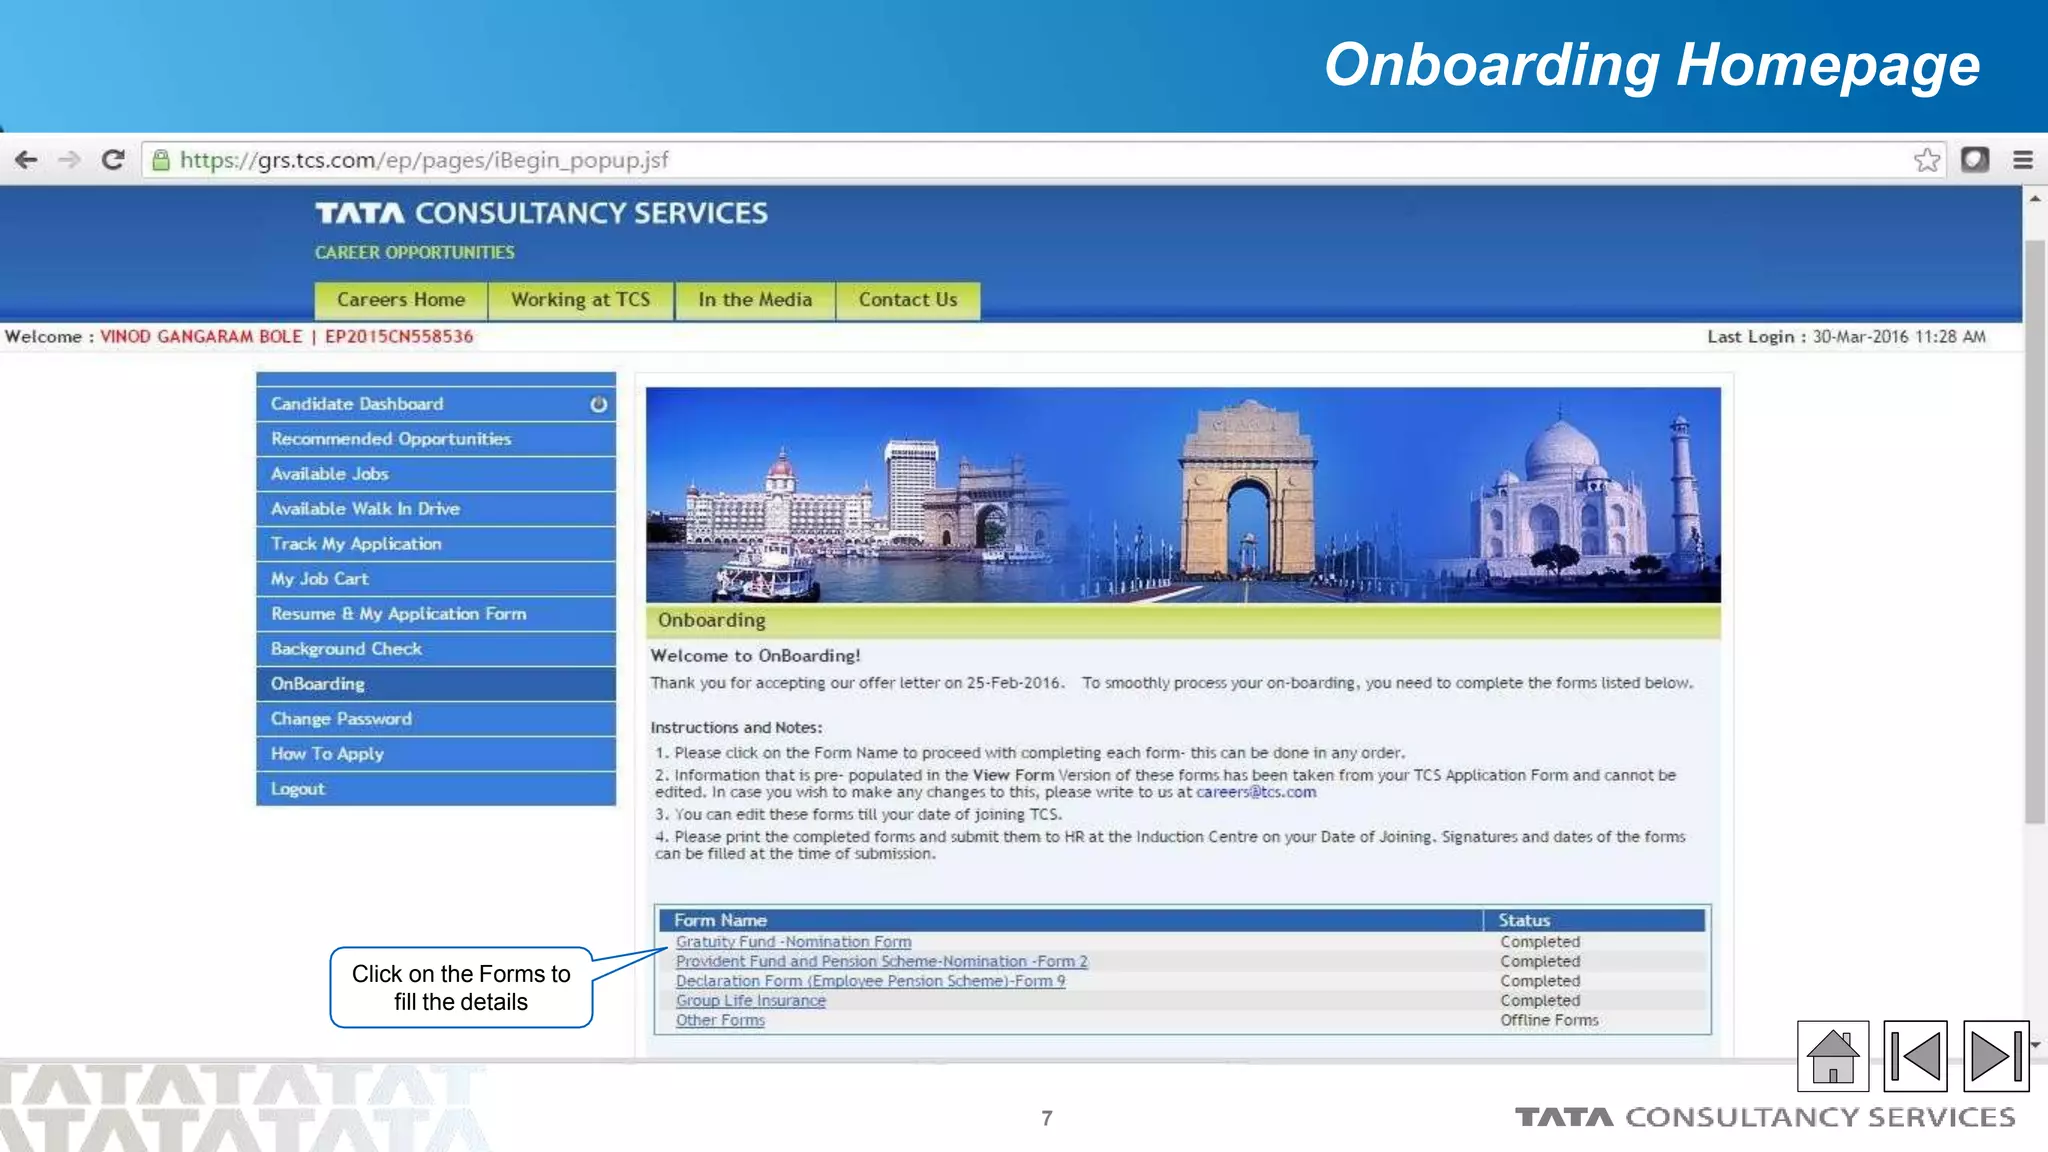The image size is (2048, 1152).
Task: Click the browser reload icon
Action: tap(113, 160)
